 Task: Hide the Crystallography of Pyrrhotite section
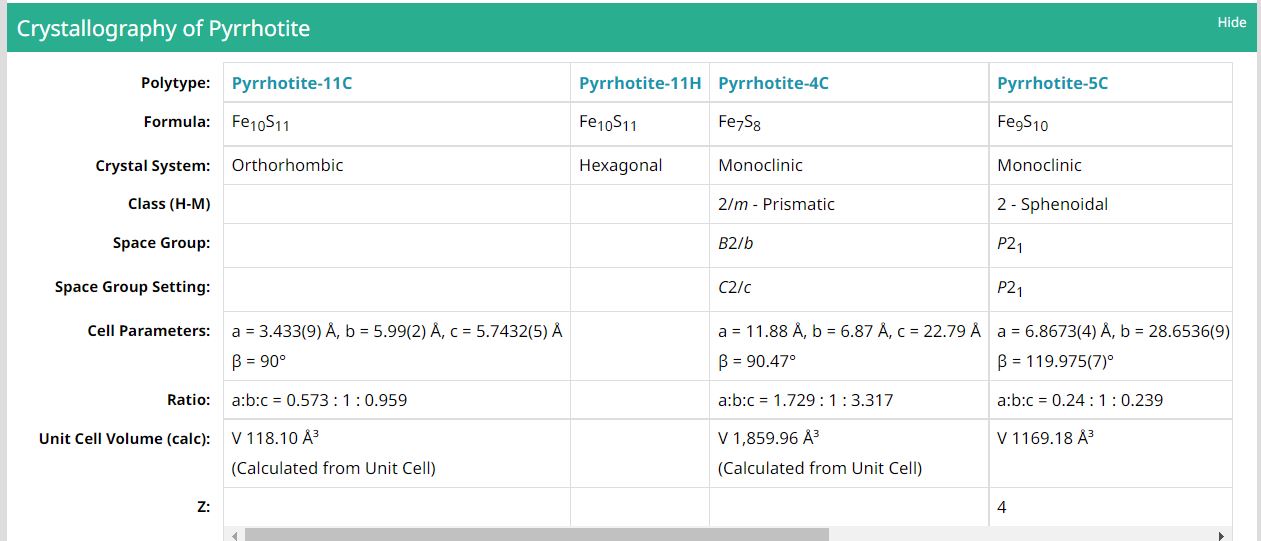pyautogui.click(x=1231, y=22)
